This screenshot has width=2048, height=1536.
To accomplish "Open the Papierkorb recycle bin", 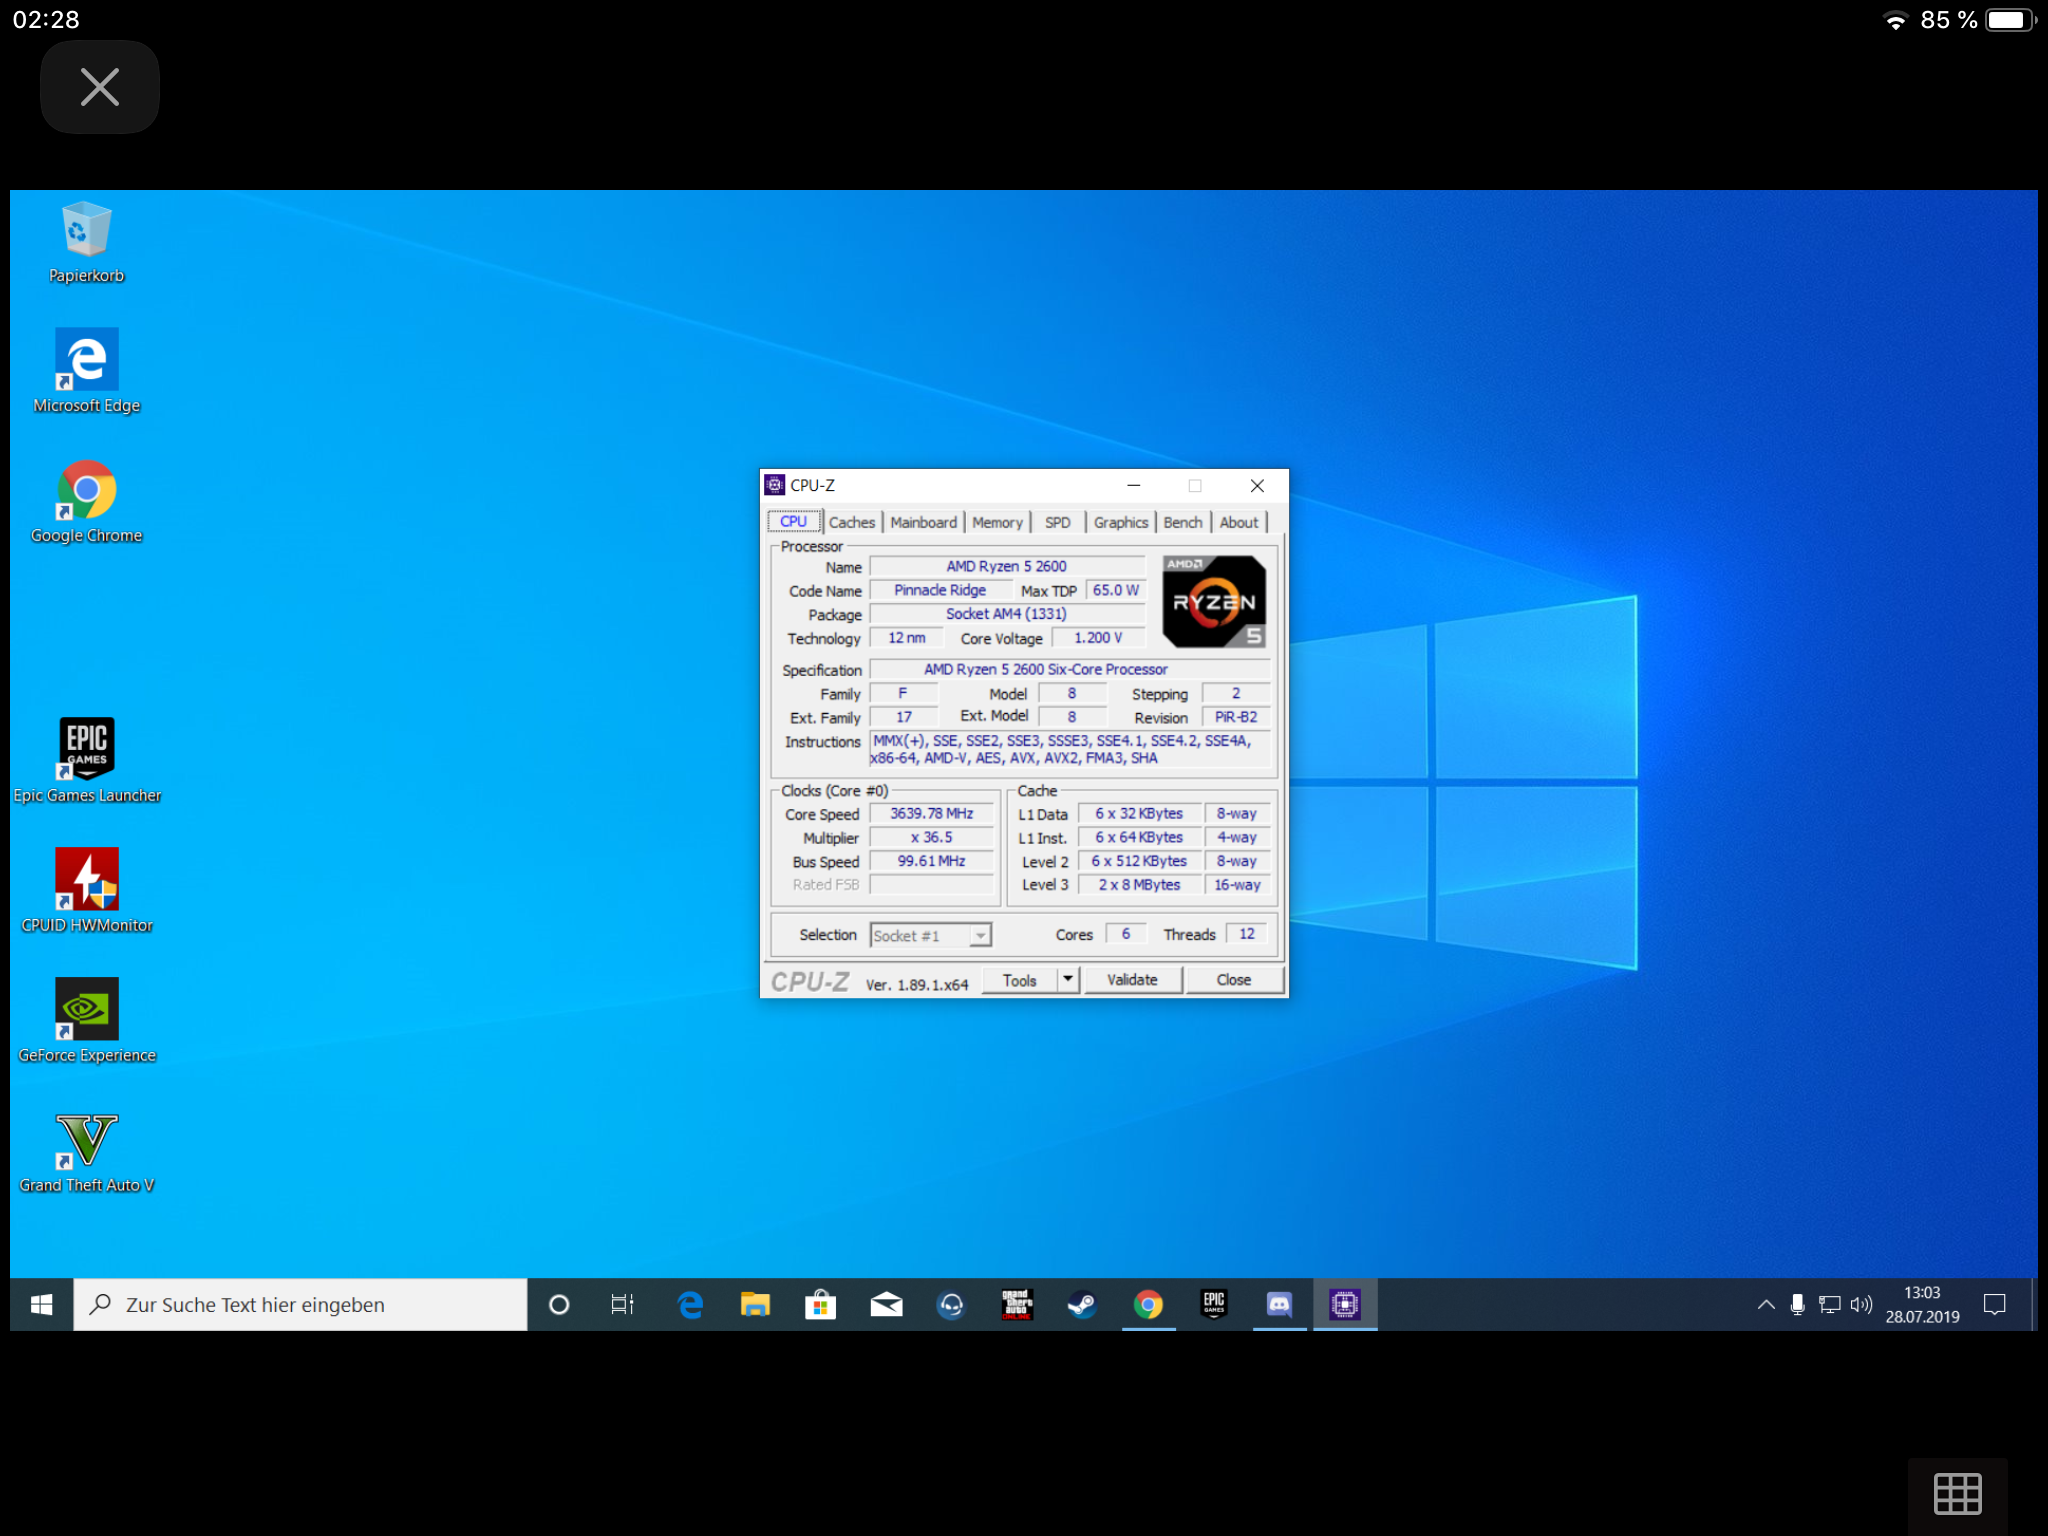I will (87, 230).
